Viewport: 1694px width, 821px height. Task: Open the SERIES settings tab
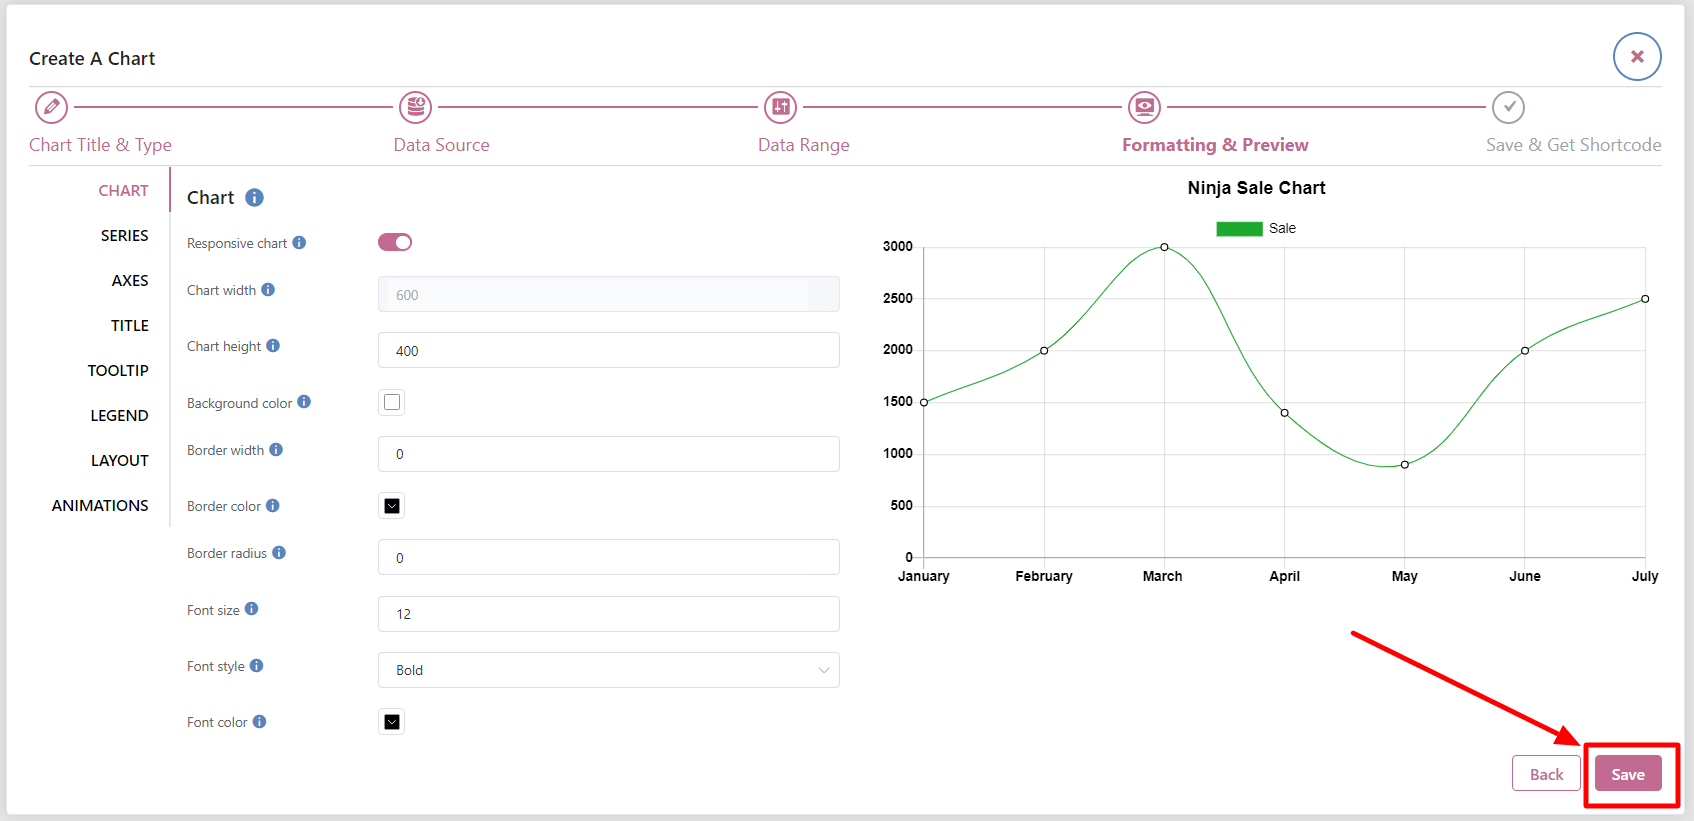124,235
